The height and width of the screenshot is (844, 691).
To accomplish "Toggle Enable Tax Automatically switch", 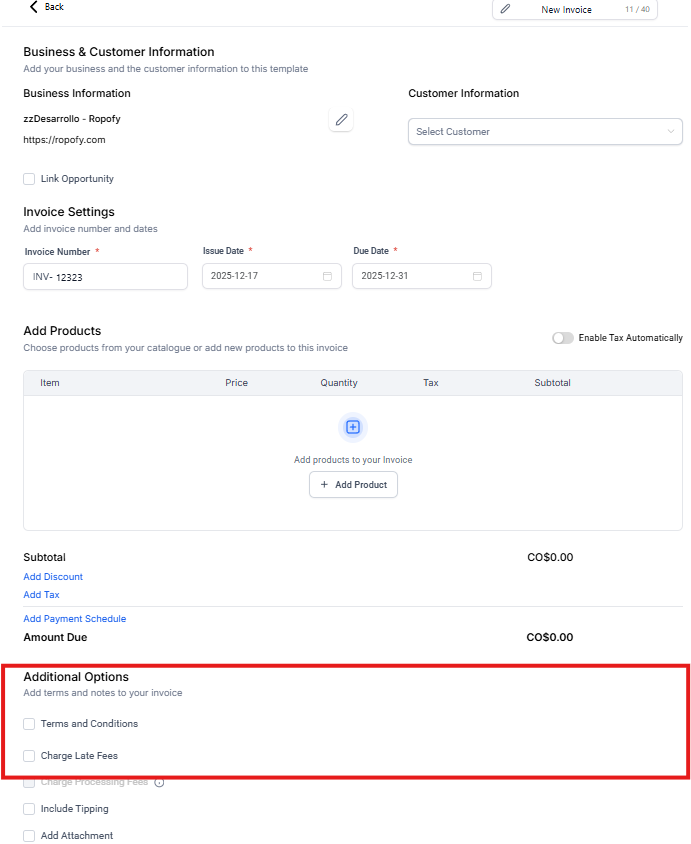I will click(x=563, y=338).
